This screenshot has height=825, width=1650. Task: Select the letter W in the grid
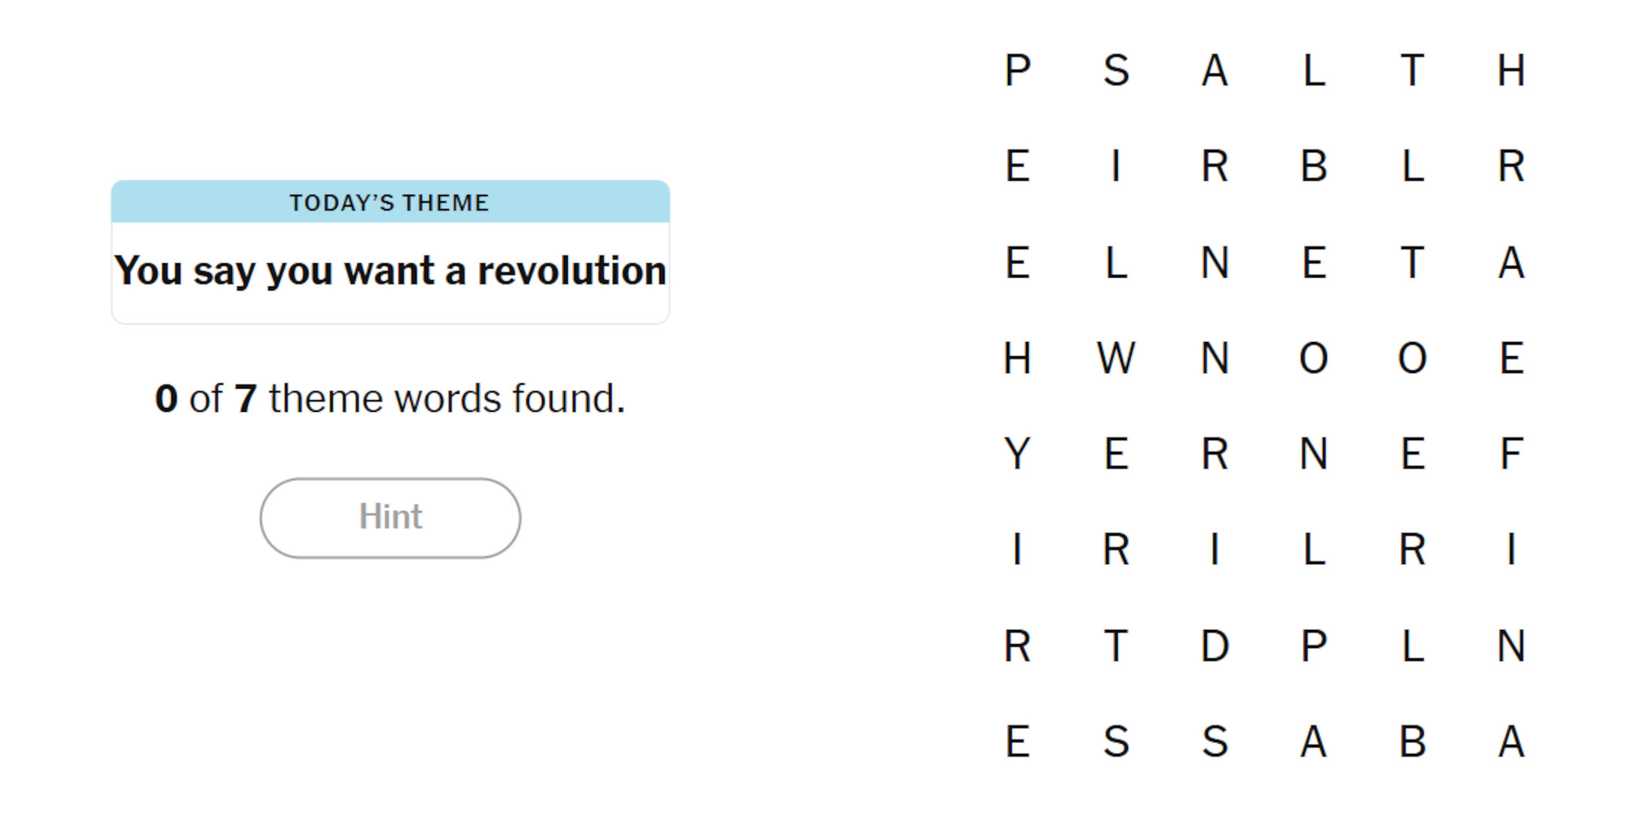pyautogui.click(x=1116, y=358)
